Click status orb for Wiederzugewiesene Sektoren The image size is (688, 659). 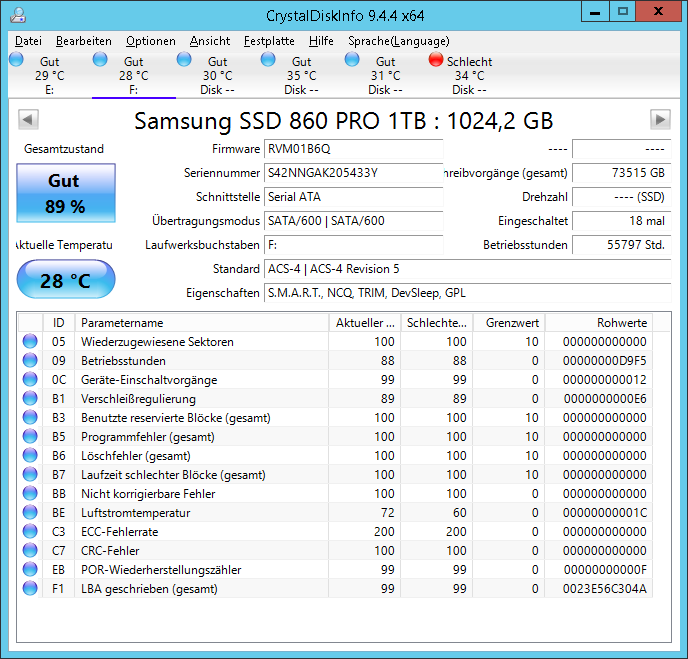[x=30, y=341]
